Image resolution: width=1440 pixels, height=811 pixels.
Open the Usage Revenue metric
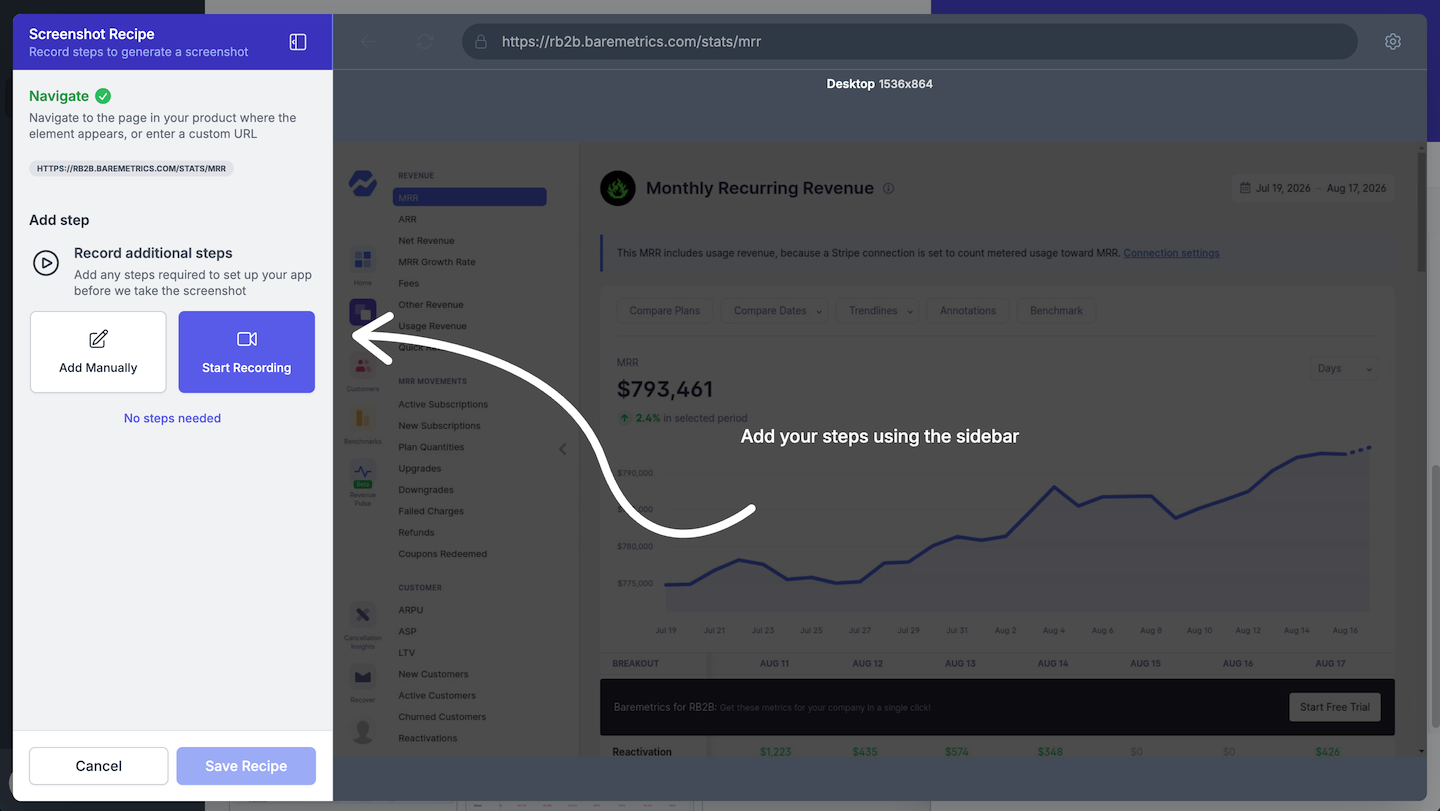[432, 326]
